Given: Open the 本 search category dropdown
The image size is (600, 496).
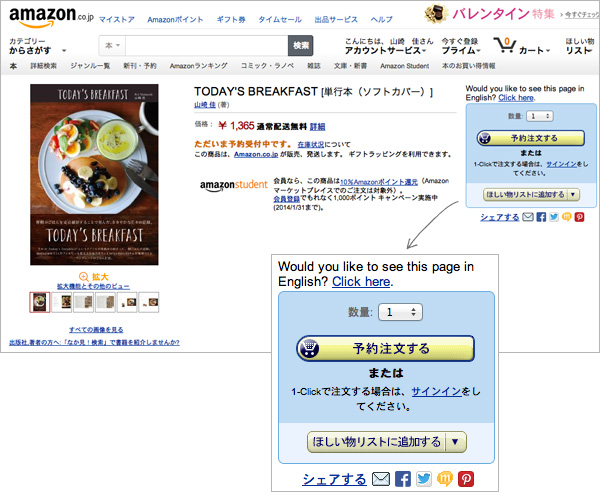Looking at the screenshot, I should click(112, 46).
